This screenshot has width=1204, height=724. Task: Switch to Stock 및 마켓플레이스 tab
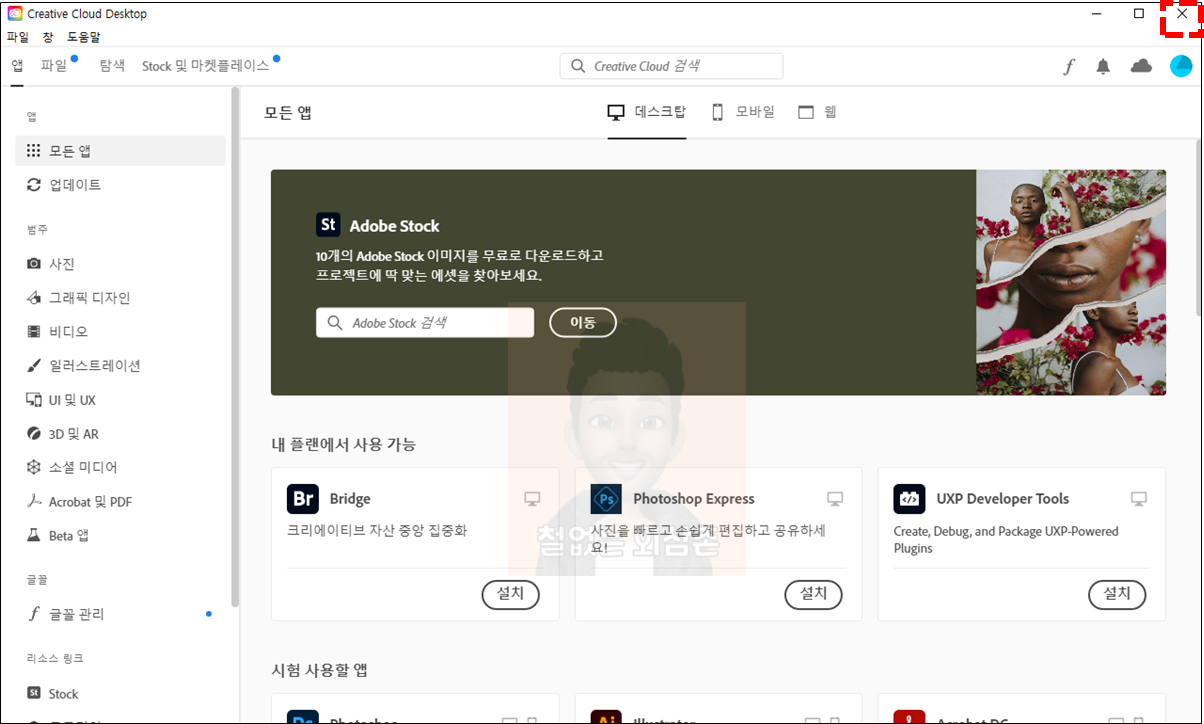coord(205,66)
